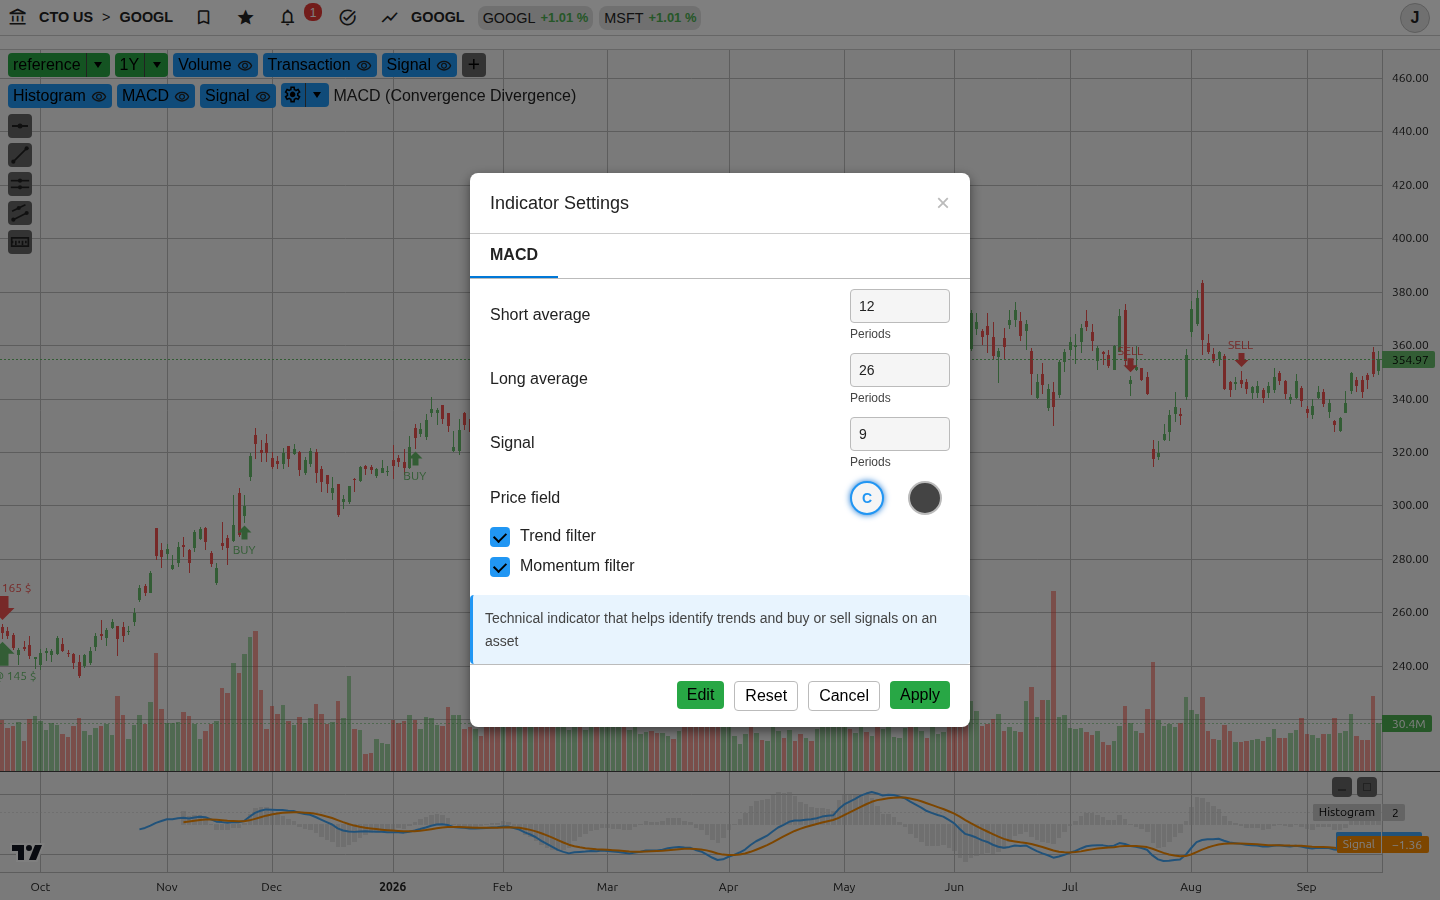Image resolution: width=1440 pixels, height=900 pixels.
Task: Select the channel drawing tool
Action: pos(20,213)
